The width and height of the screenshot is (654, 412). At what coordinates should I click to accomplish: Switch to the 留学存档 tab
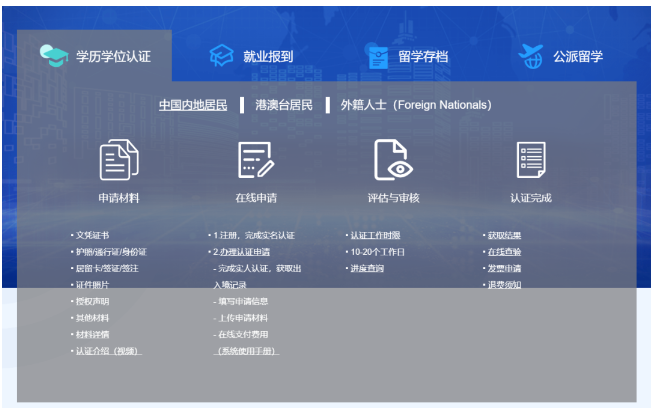pyautogui.click(x=408, y=56)
